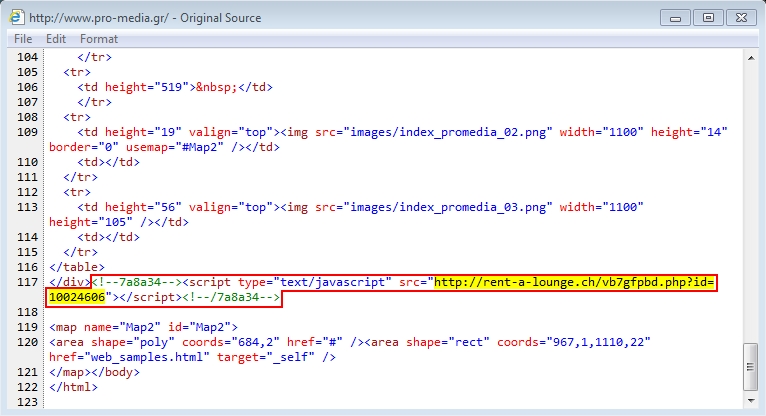Open the Format menu

[99, 39]
